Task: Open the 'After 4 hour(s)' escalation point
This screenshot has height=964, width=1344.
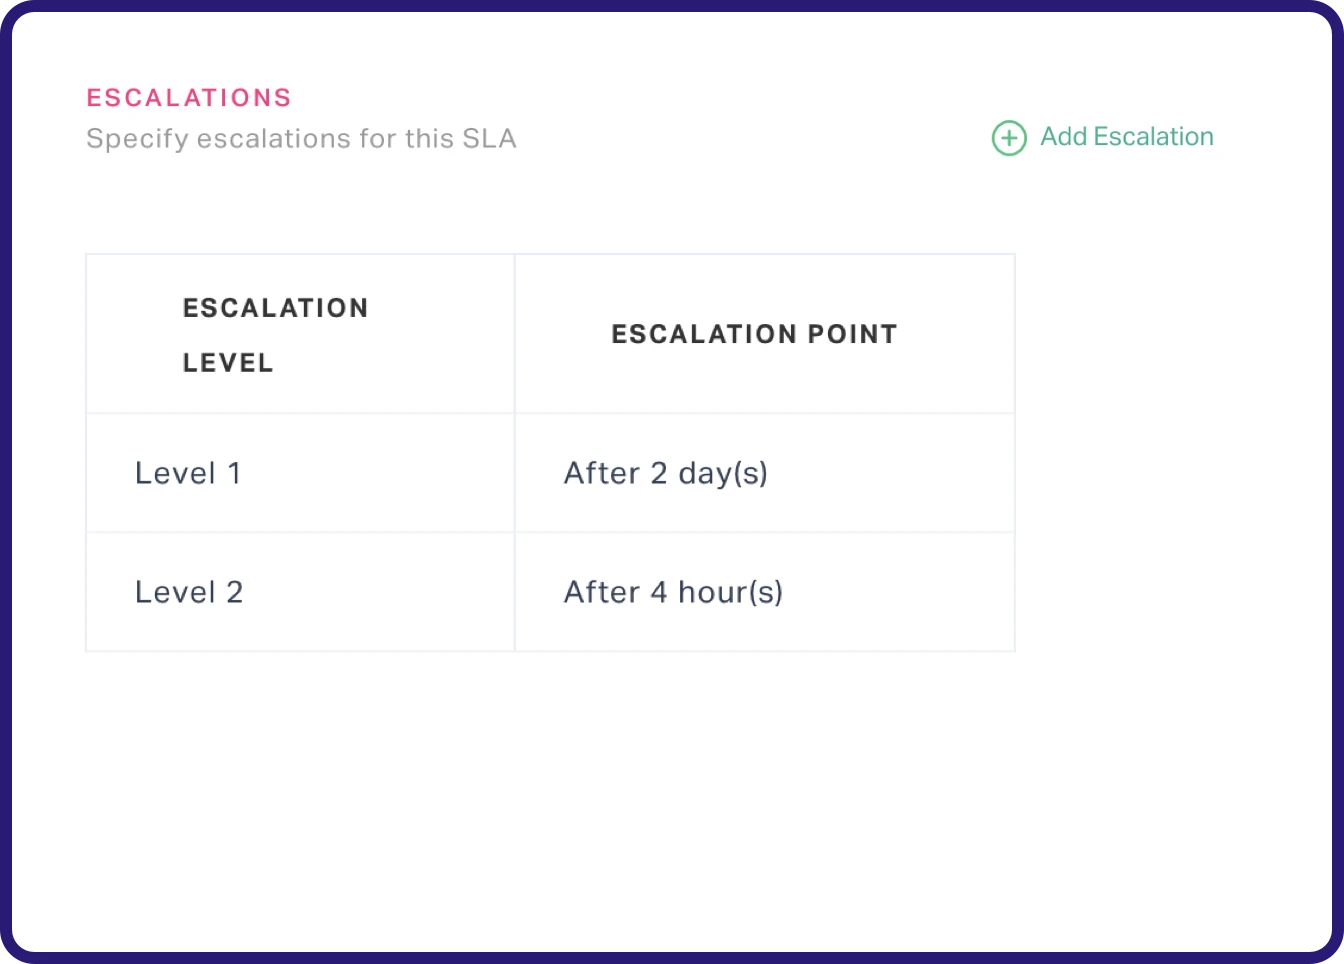Action: coord(673,592)
